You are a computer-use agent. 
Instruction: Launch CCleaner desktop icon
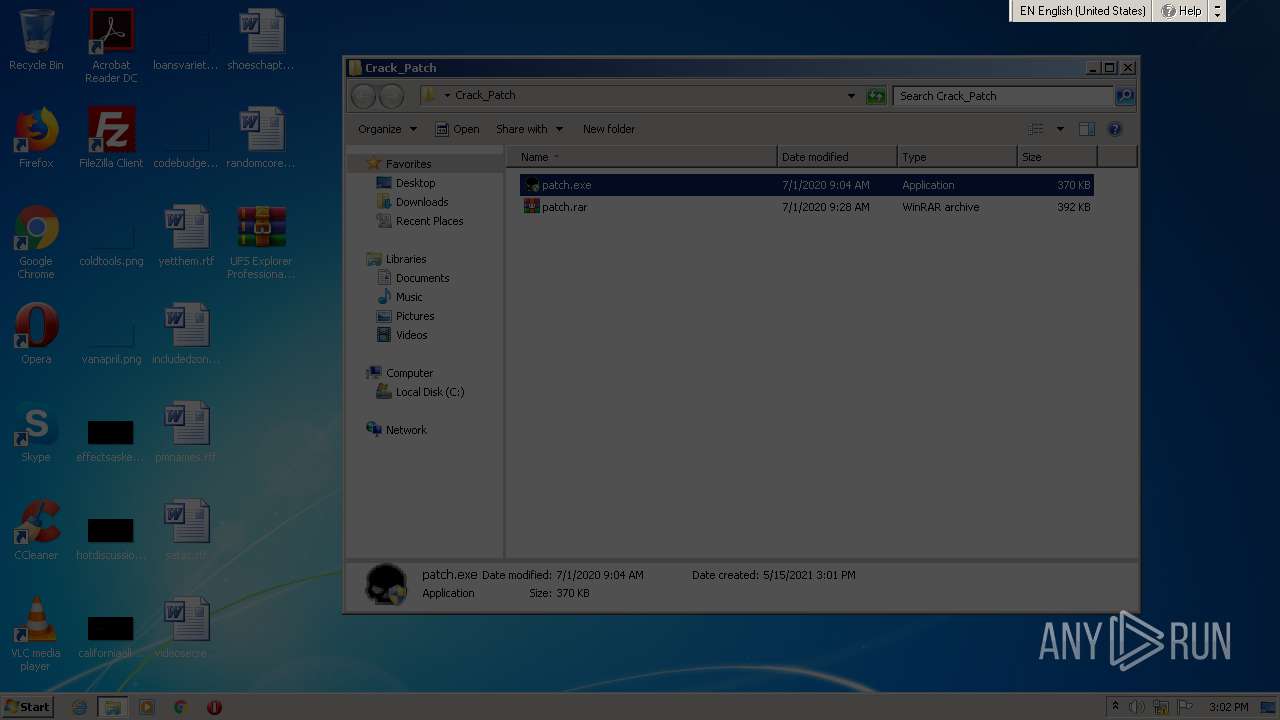pos(36,530)
